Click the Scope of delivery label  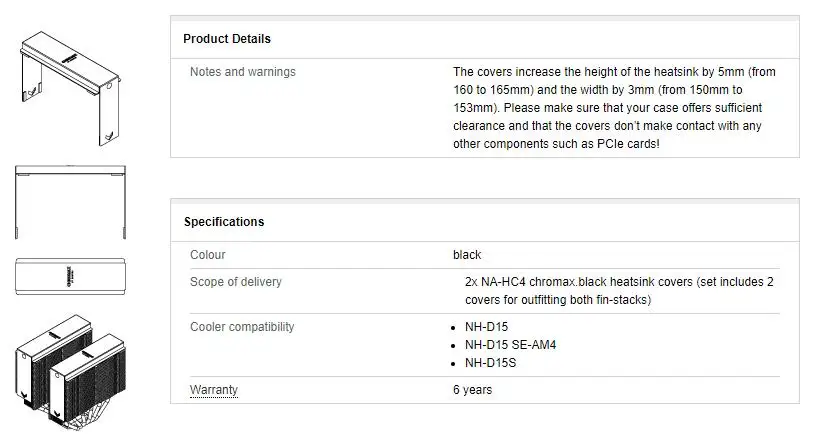coord(236,282)
